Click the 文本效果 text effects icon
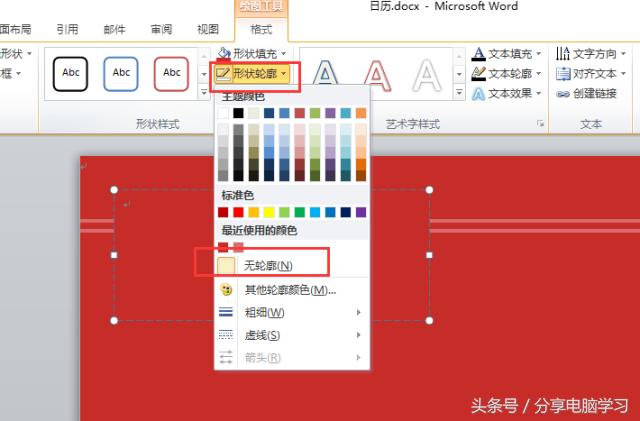Viewport: 640px width, 421px height. pos(478,94)
